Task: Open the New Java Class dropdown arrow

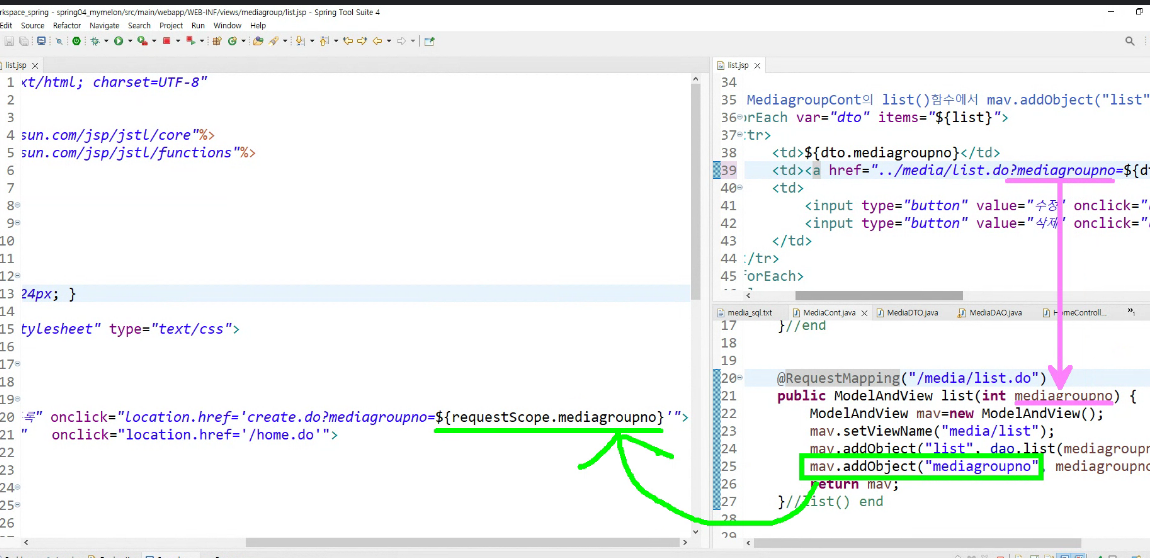Action: pyautogui.click(x=243, y=41)
